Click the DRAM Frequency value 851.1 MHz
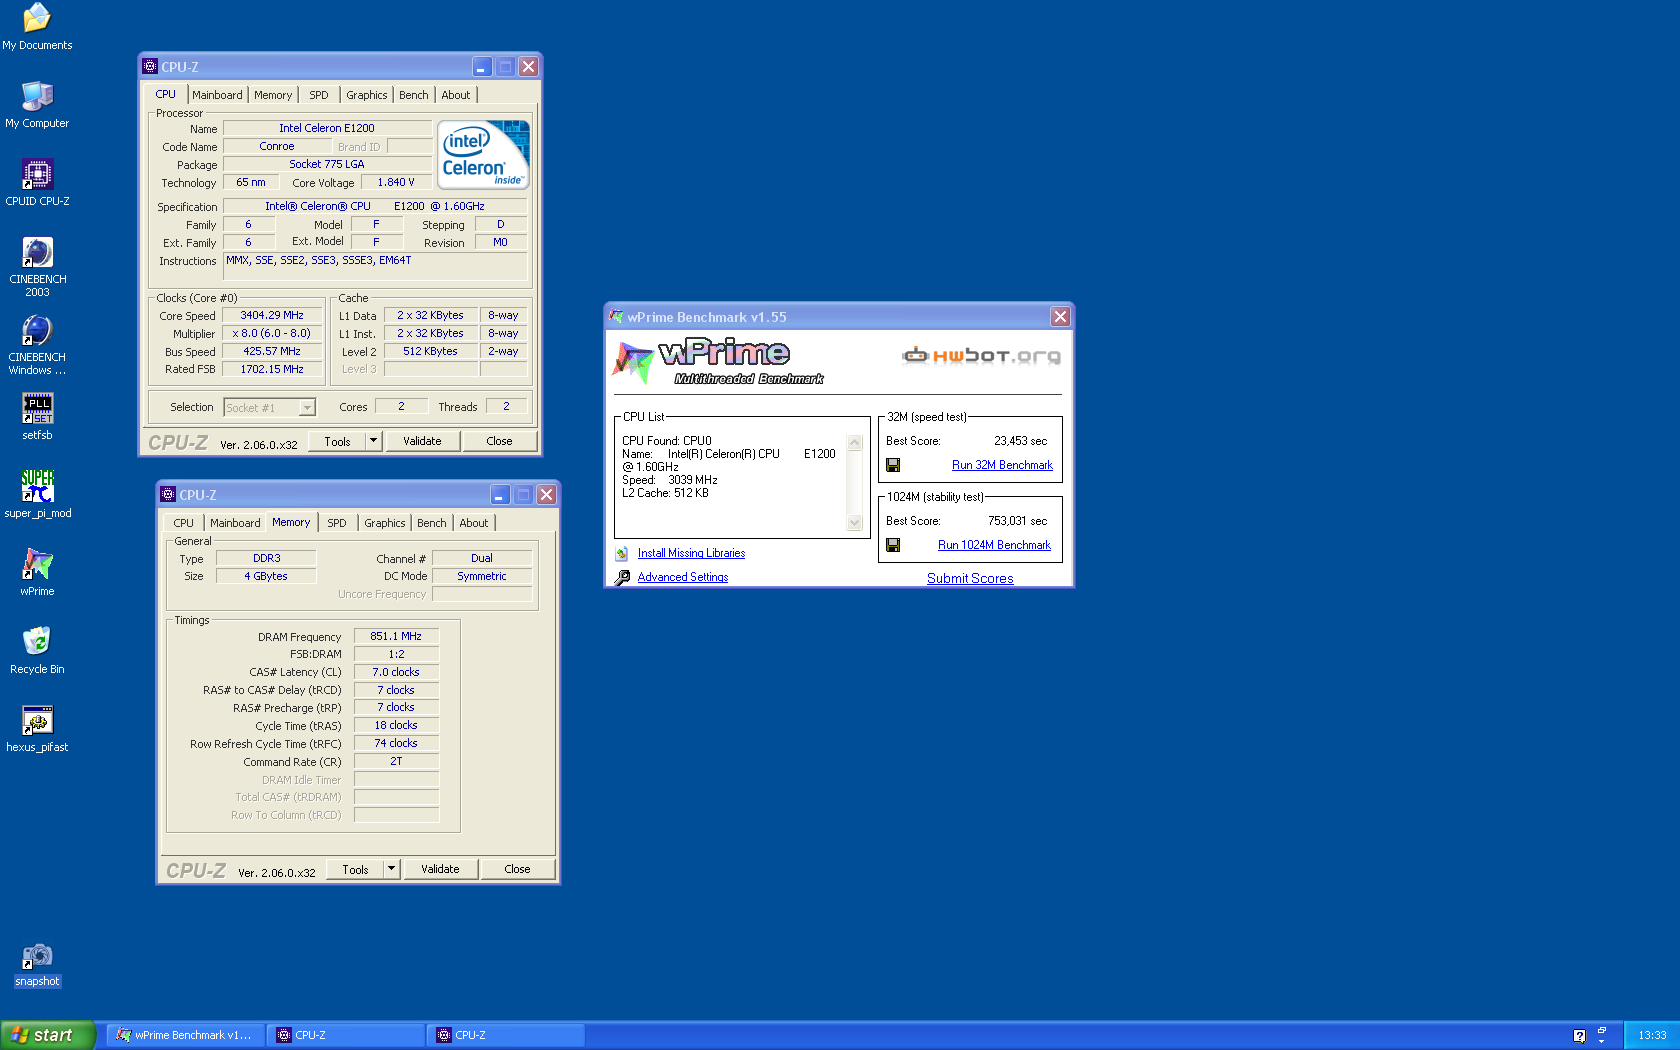The image size is (1680, 1050). pos(396,636)
